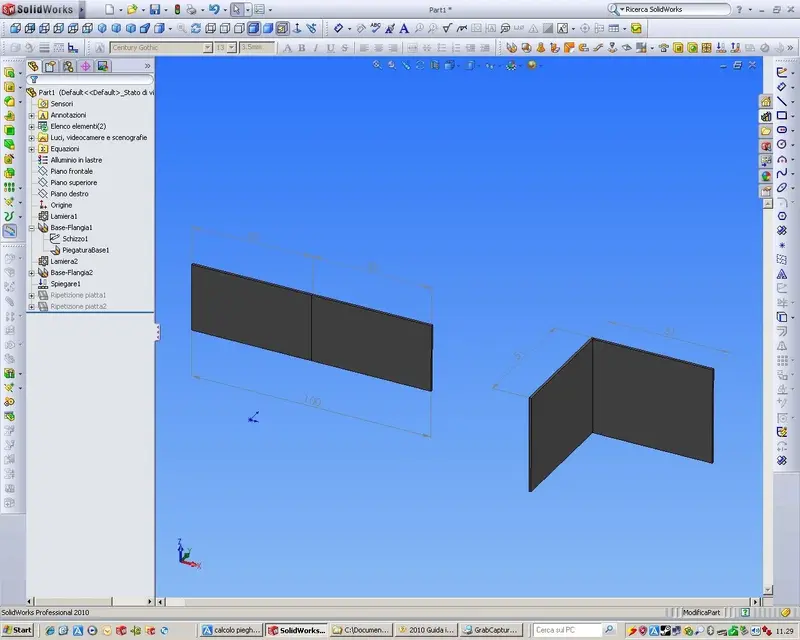Toggle Shadows in shaded mode button

[282, 29]
